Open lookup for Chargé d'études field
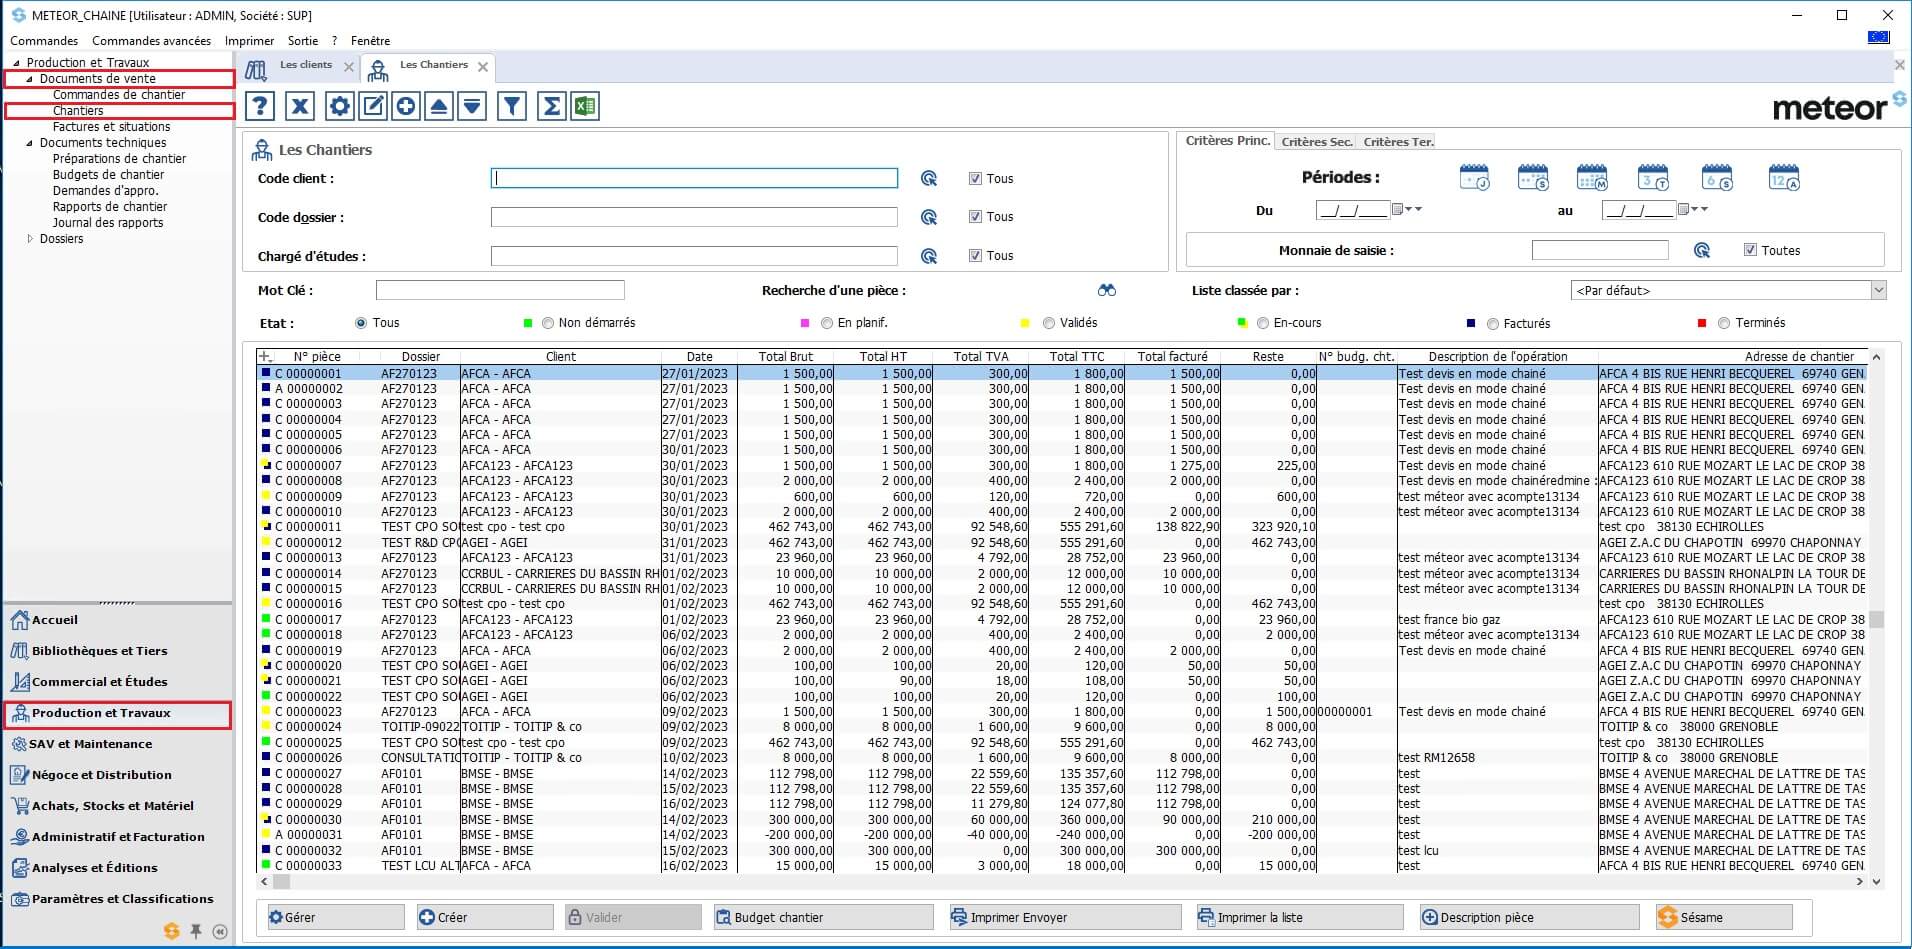This screenshot has height=949, width=1912. [x=929, y=256]
